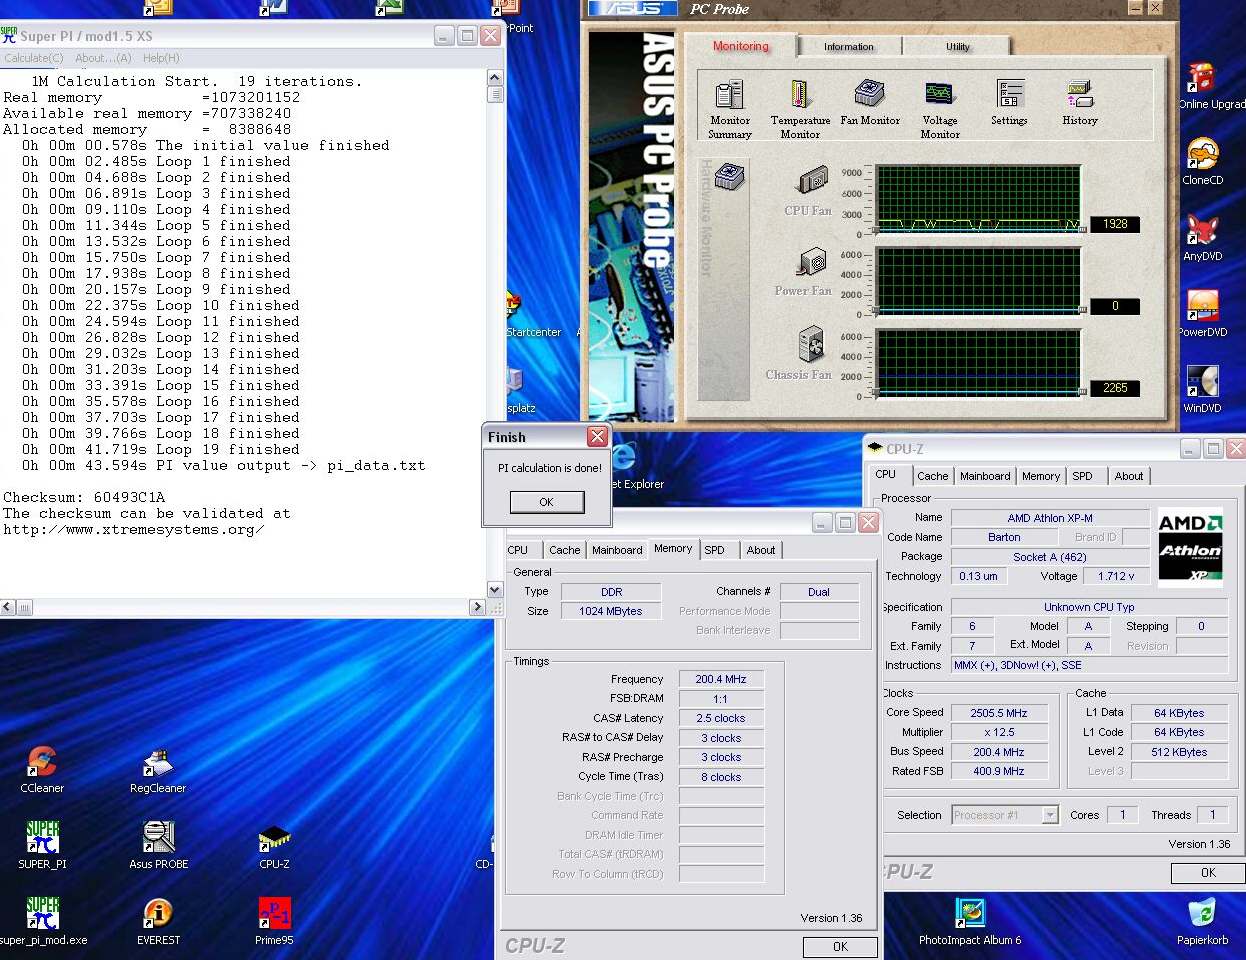Open the SPD tab in the CPU-Z timings window
The height and width of the screenshot is (960, 1246).
(x=714, y=550)
